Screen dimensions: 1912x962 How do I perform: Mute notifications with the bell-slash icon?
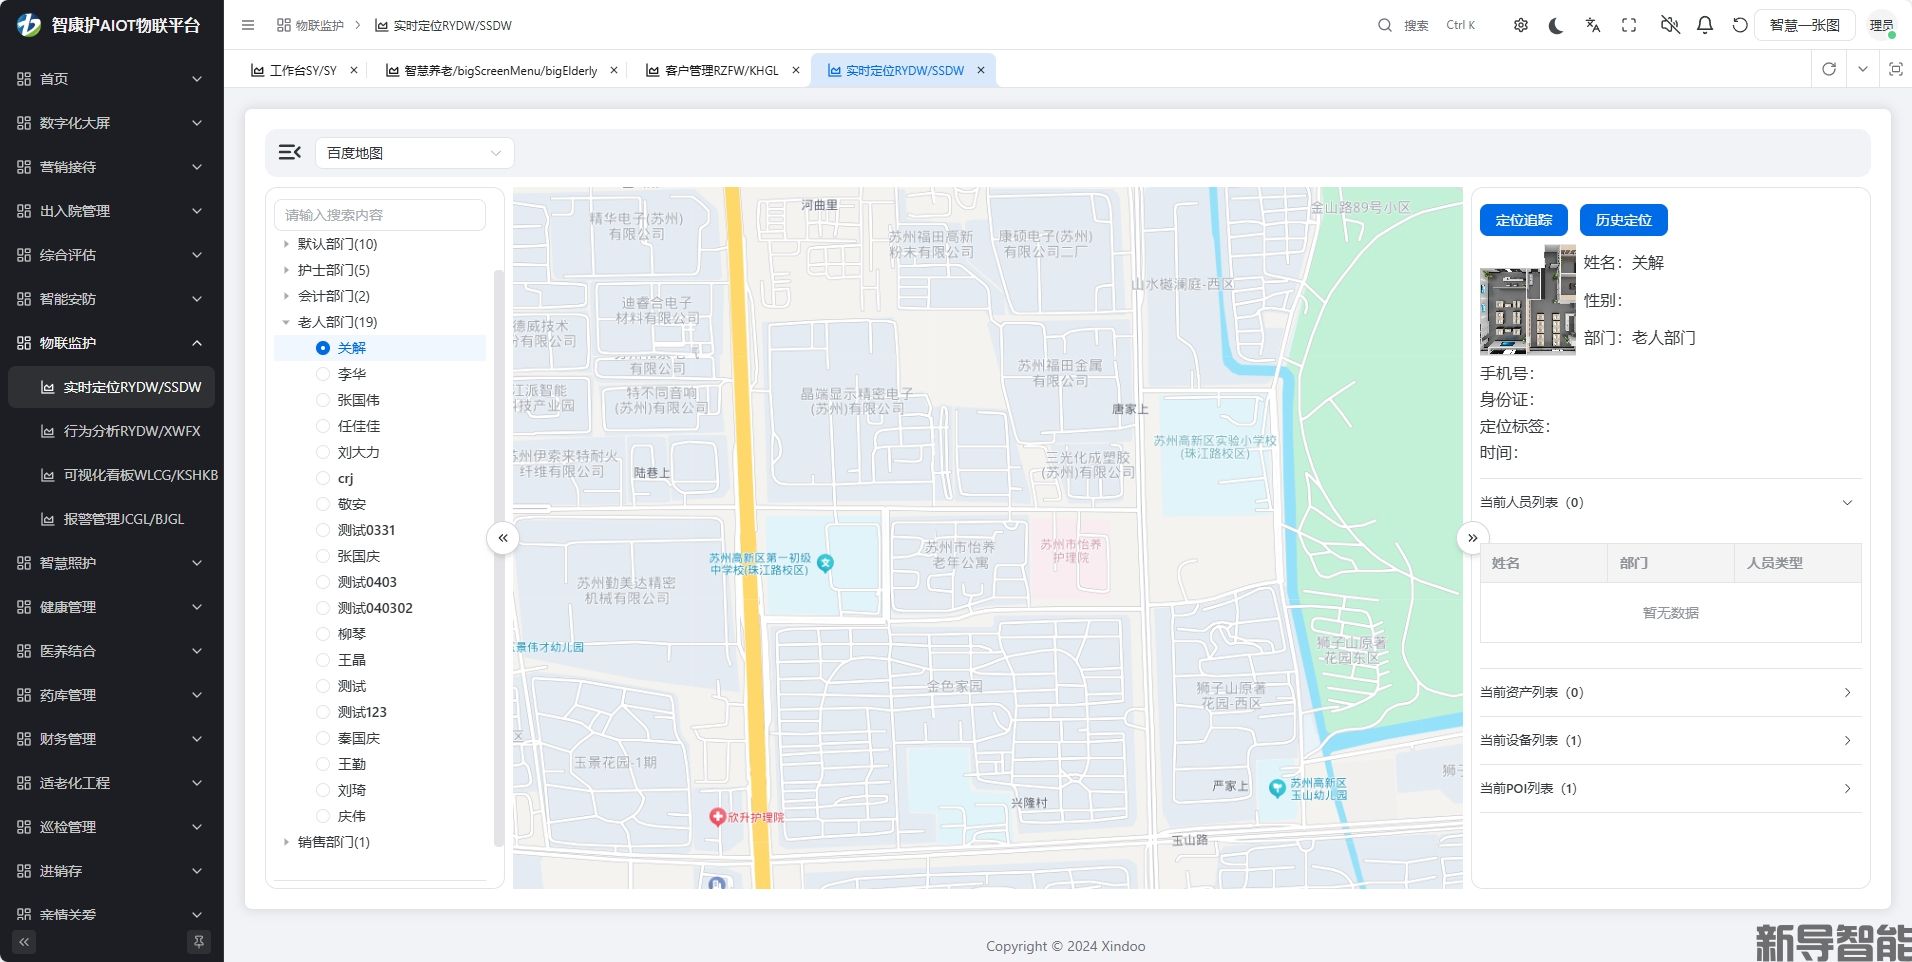pos(1667,25)
